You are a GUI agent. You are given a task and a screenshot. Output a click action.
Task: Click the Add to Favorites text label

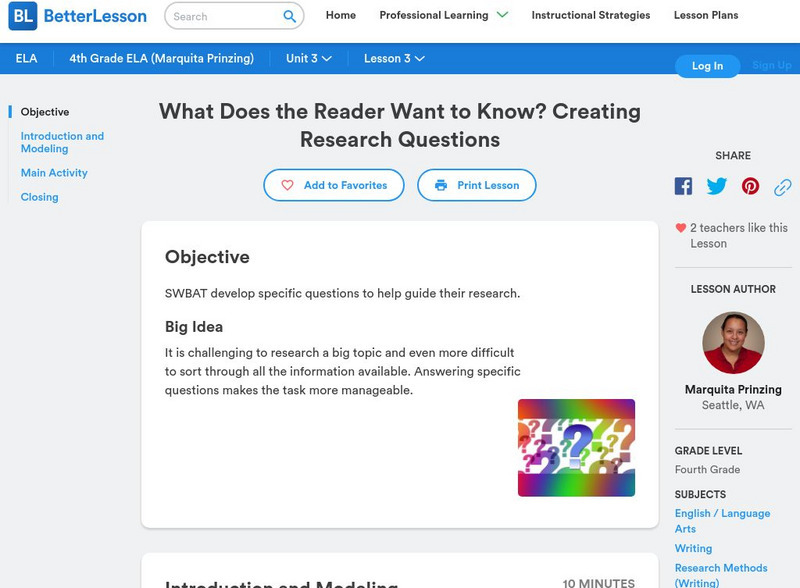(x=345, y=185)
